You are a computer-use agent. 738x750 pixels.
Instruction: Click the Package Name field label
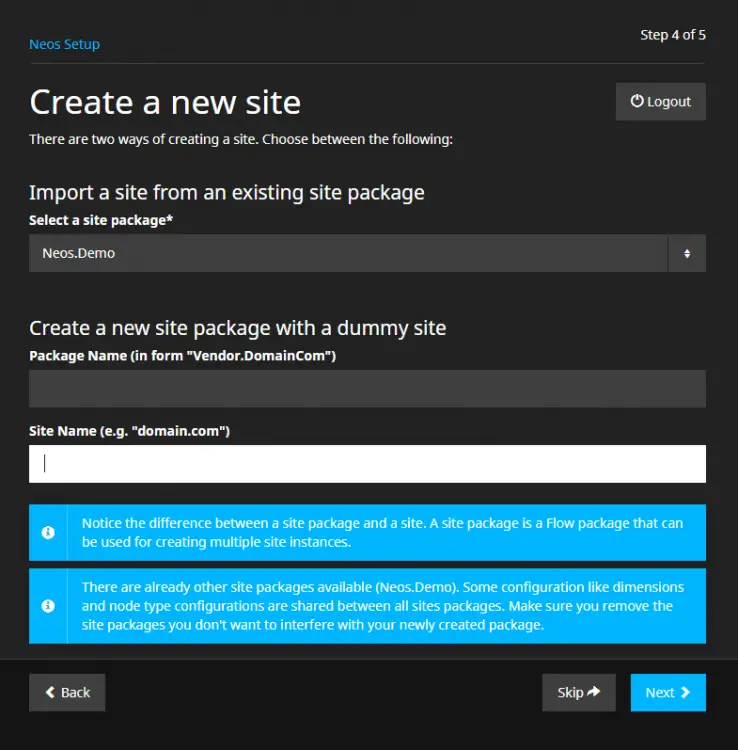[x=182, y=356]
